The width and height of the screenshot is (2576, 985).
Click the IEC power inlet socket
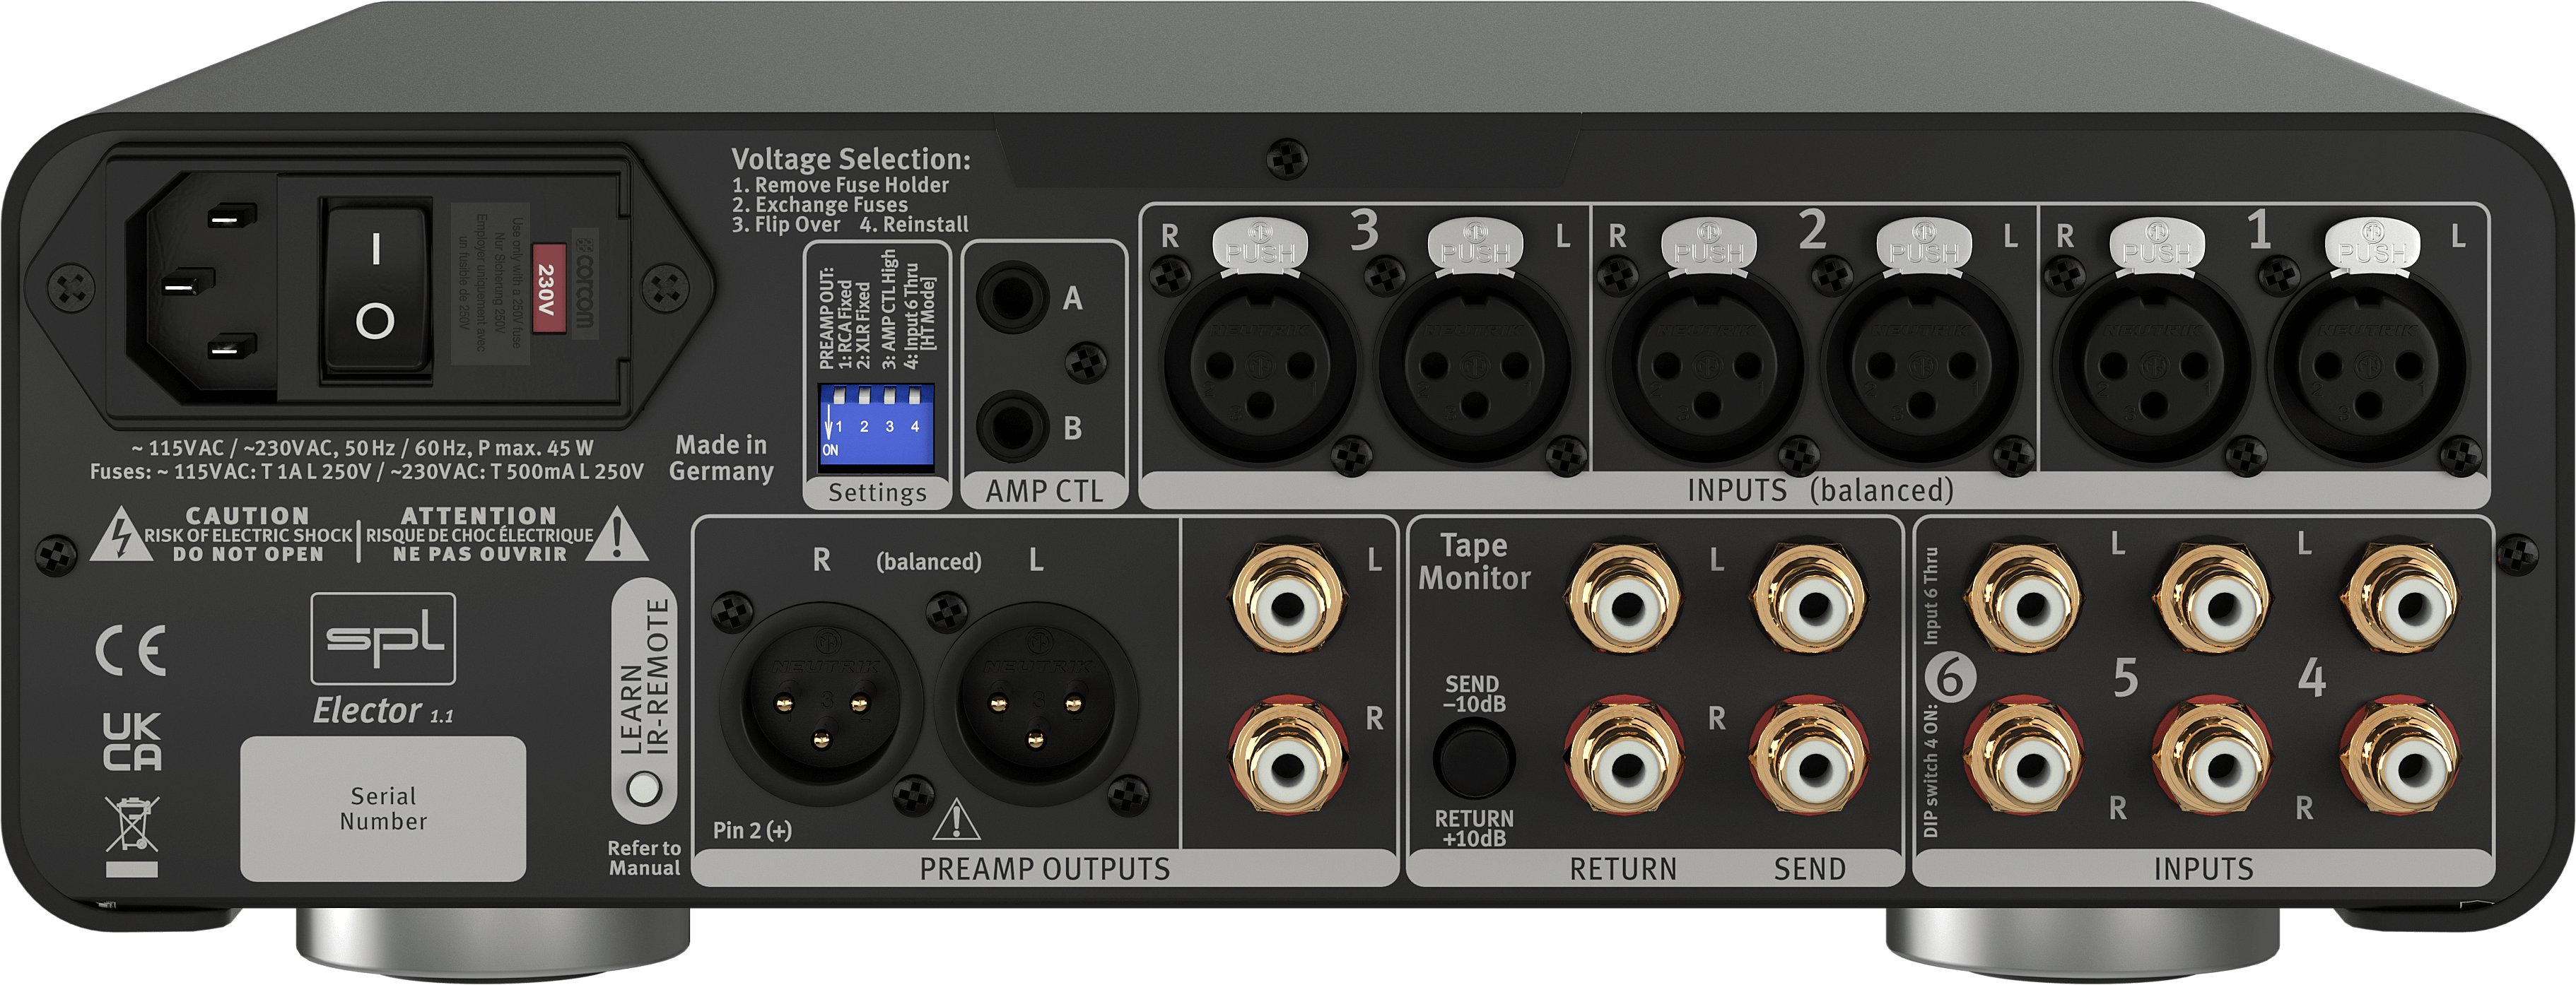205,288
